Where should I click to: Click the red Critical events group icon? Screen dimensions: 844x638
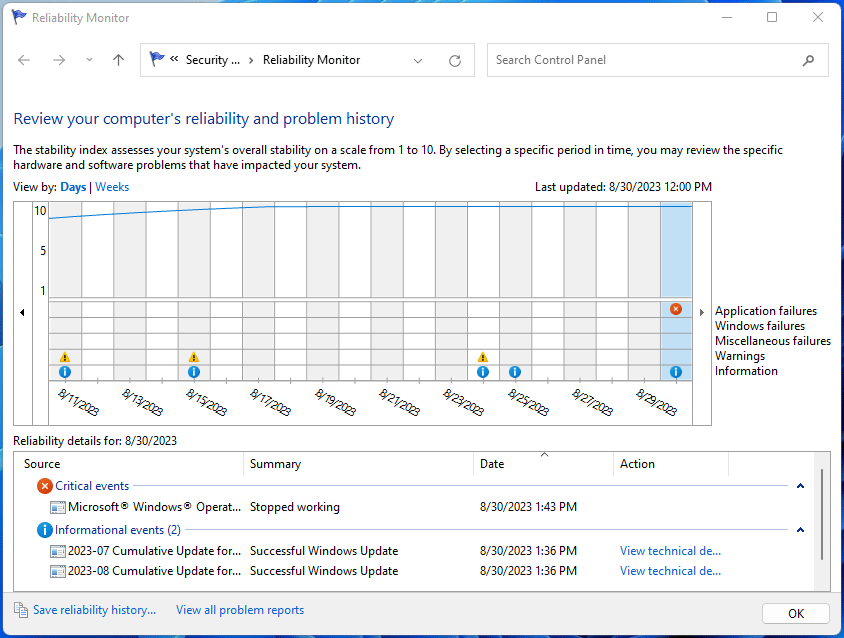pos(45,486)
